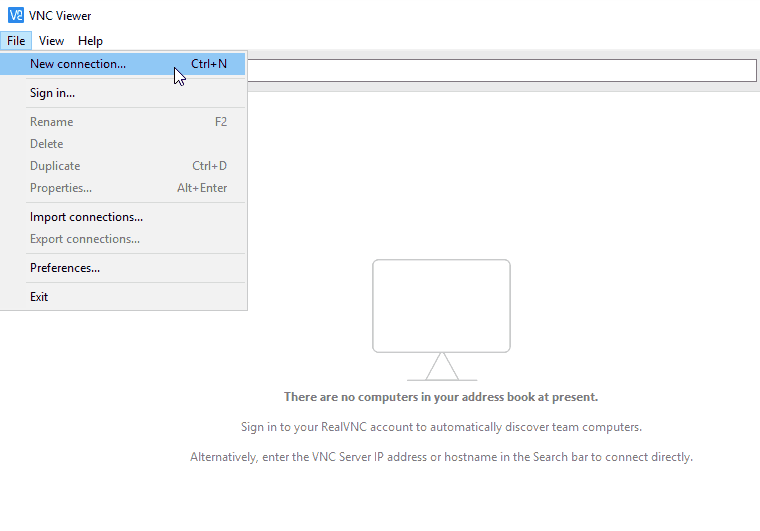Click 'Sign in to your RealVNC account' text
The image size is (760, 531).
441,427
